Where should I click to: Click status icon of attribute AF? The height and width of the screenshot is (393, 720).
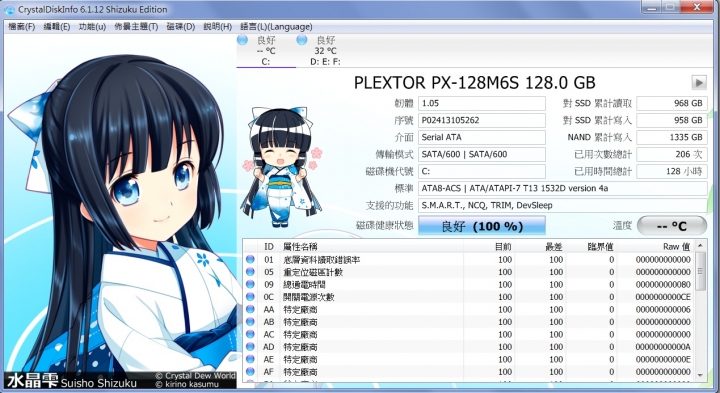(250, 371)
